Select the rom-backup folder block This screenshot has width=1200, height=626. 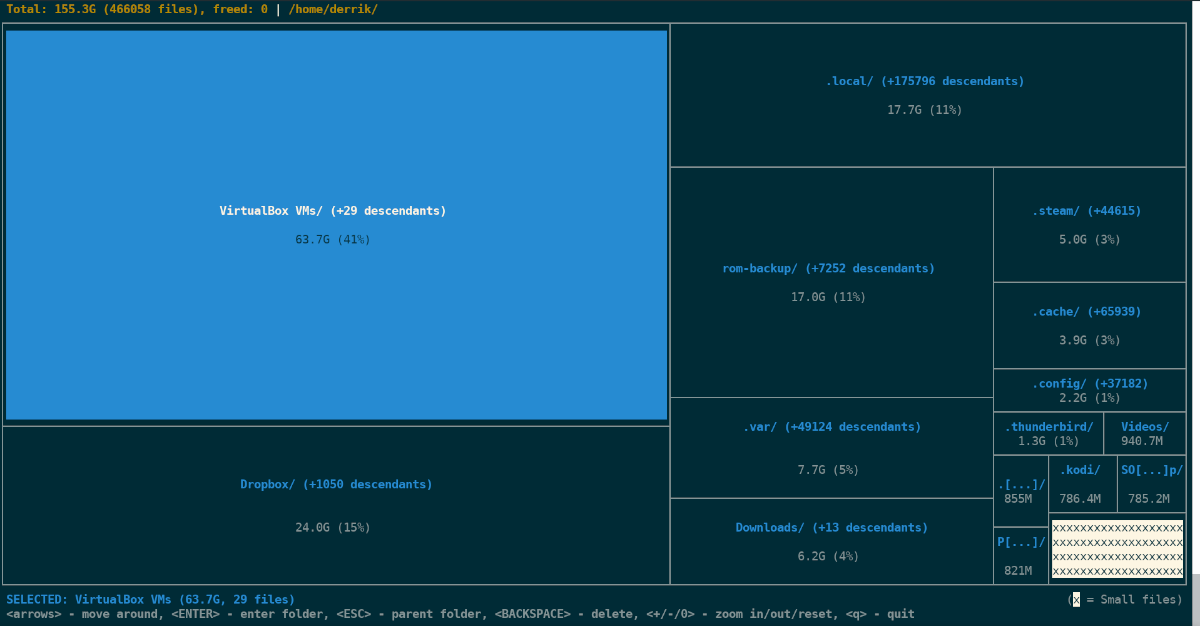point(831,282)
